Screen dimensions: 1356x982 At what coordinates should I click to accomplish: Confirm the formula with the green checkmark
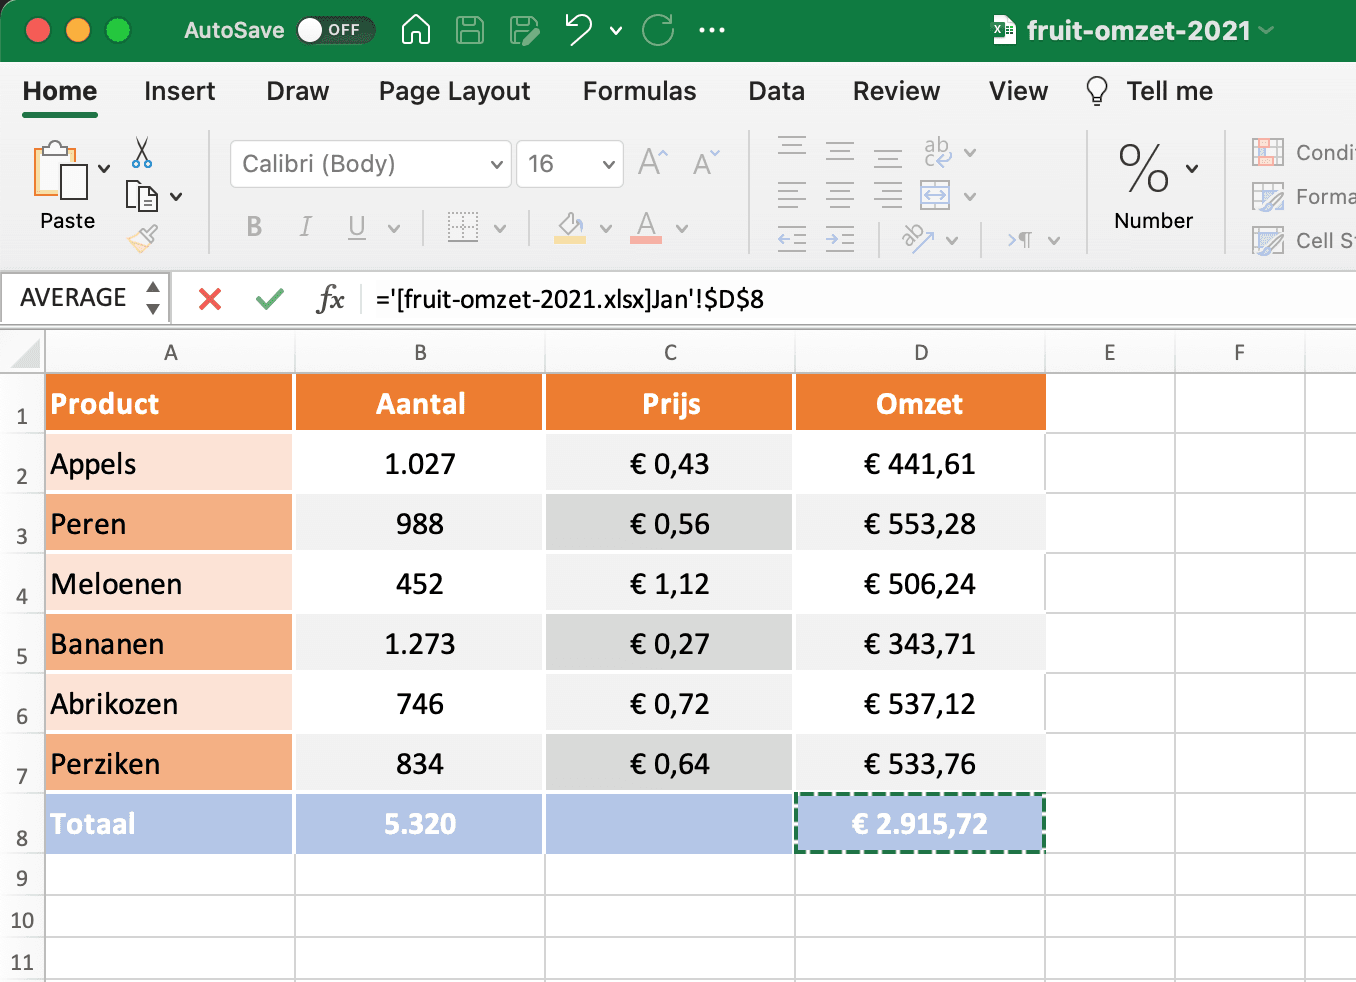269,298
